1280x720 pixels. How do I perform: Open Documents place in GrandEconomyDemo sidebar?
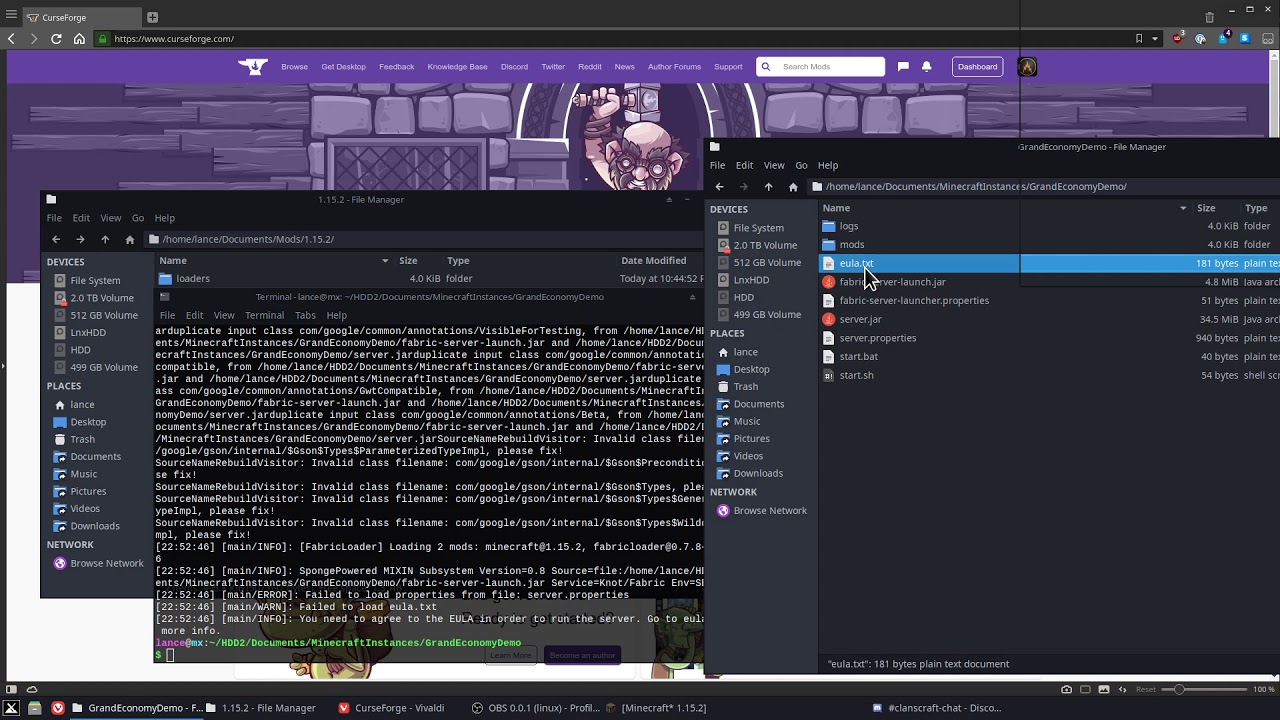758,404
